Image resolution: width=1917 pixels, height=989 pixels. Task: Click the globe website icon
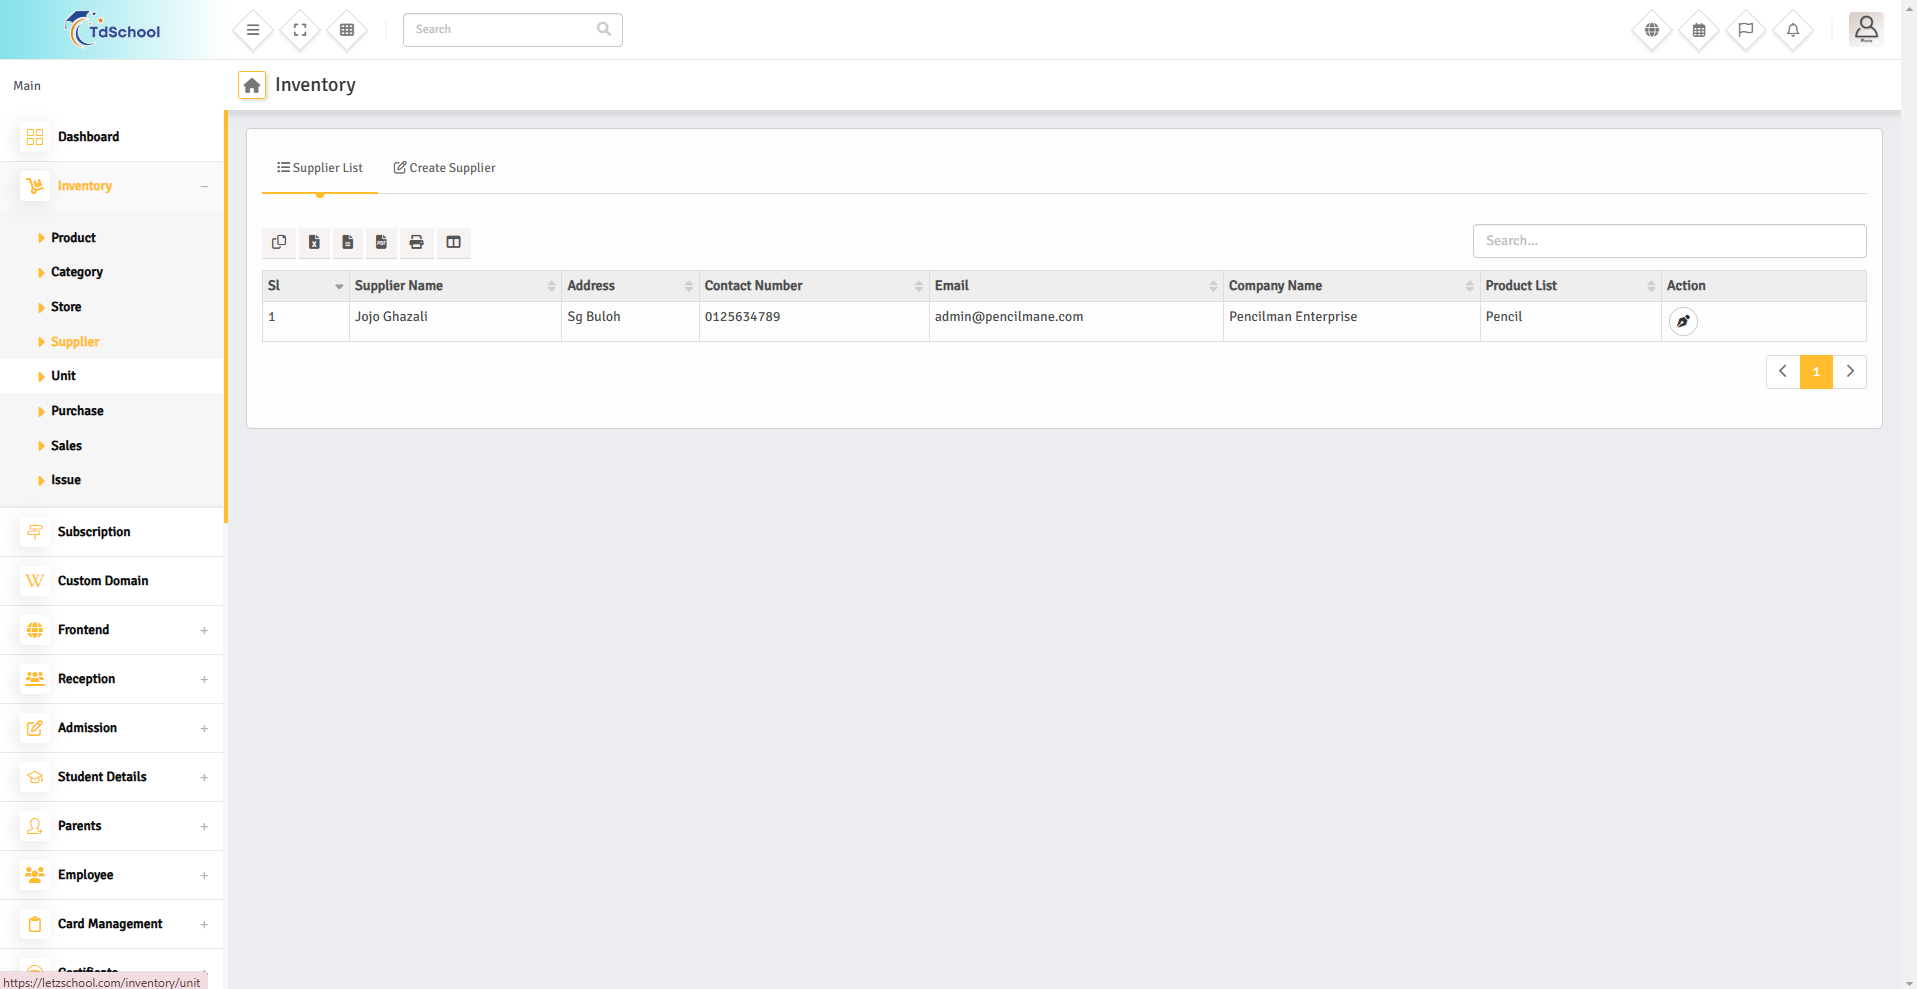click(x=1651, y=30)
